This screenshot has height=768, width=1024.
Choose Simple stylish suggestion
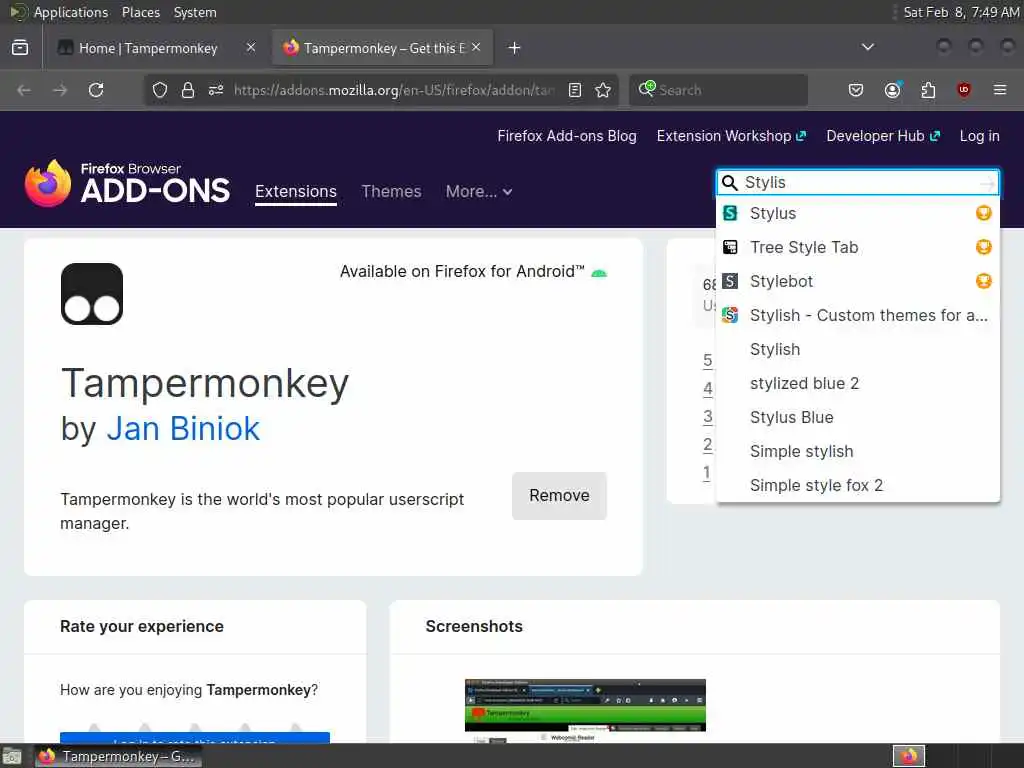pos(857,451)
